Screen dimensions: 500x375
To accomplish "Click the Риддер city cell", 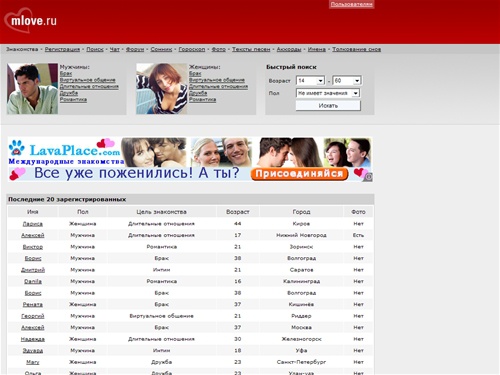I will point(301,316).
